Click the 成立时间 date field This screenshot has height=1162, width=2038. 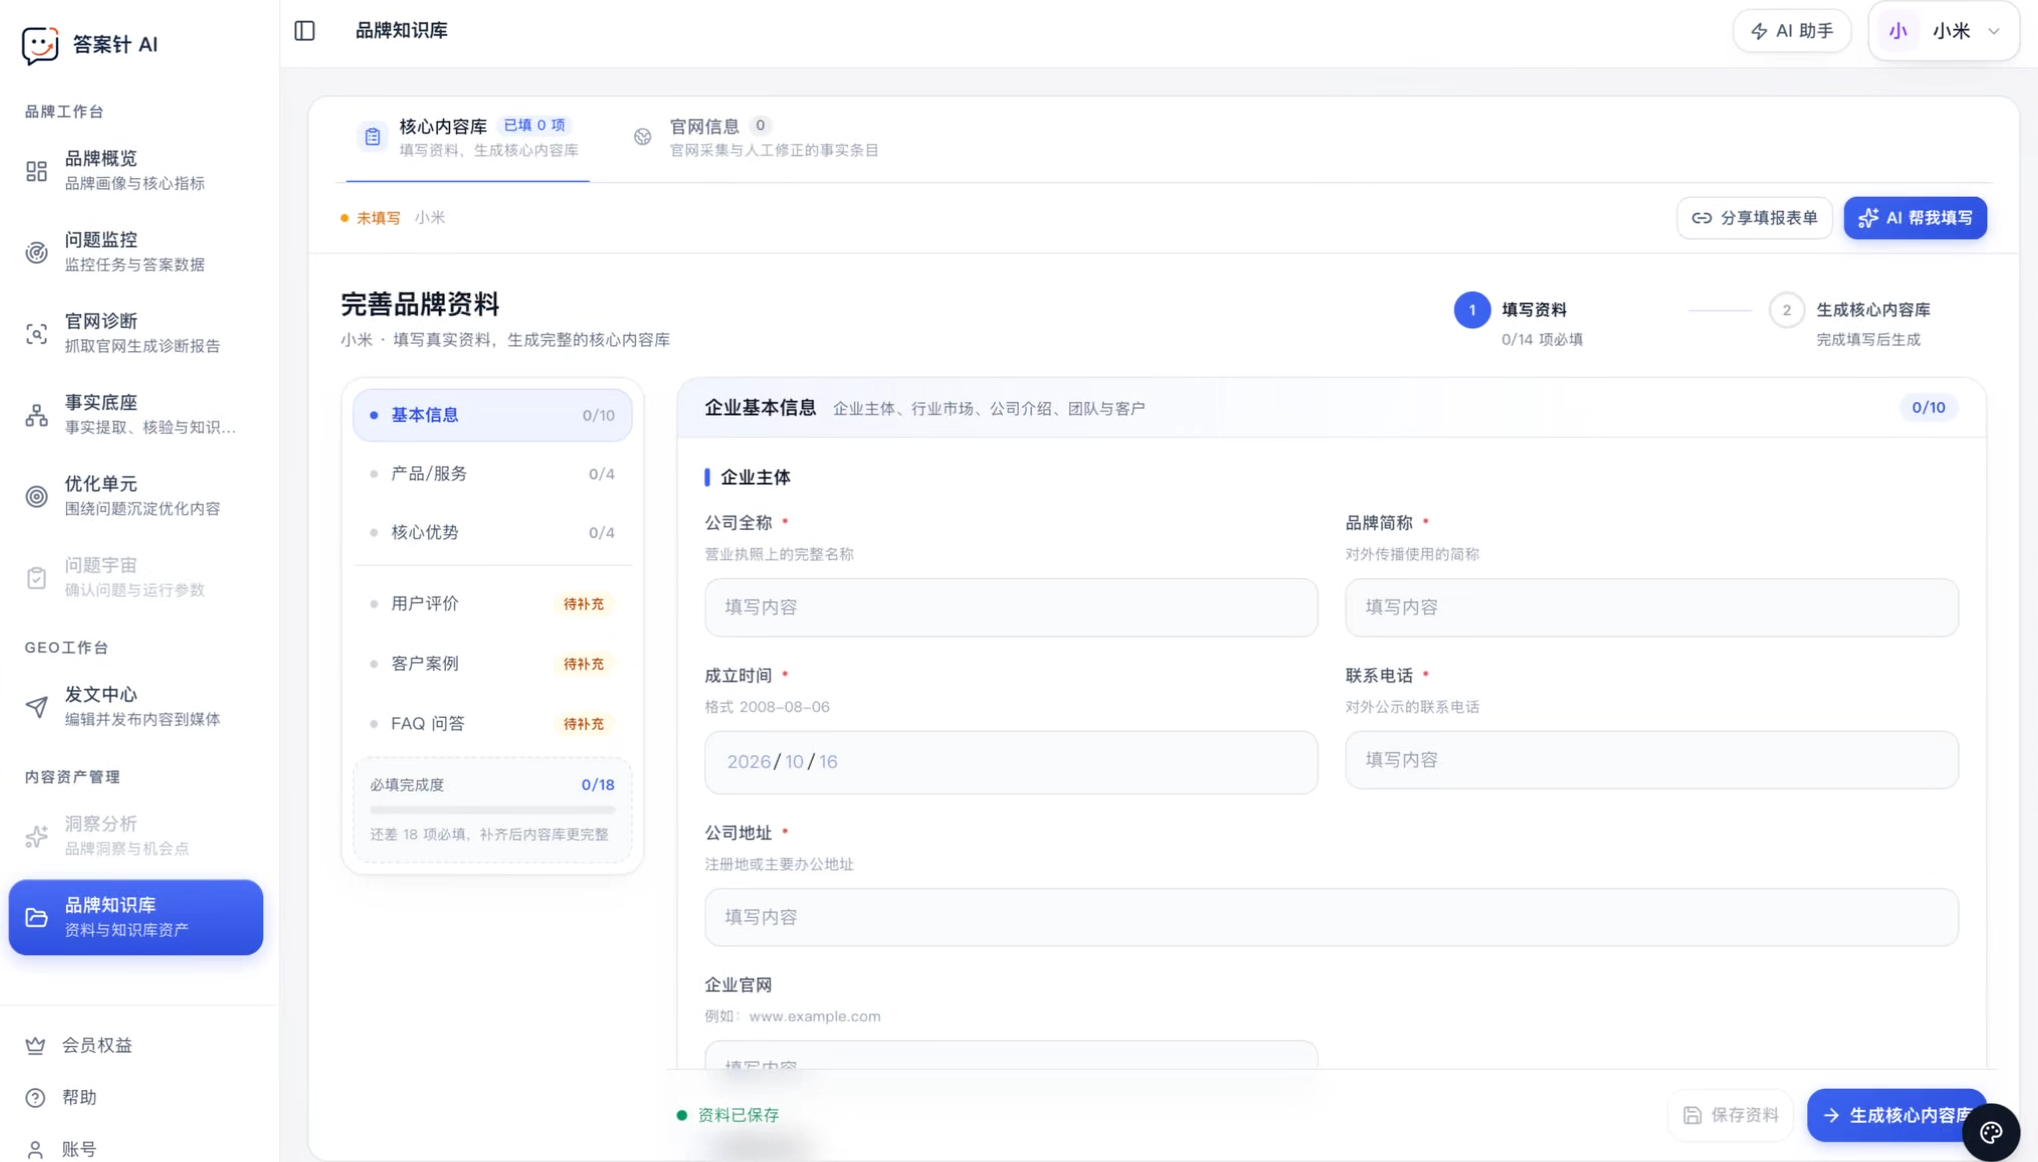(1011, 762)
